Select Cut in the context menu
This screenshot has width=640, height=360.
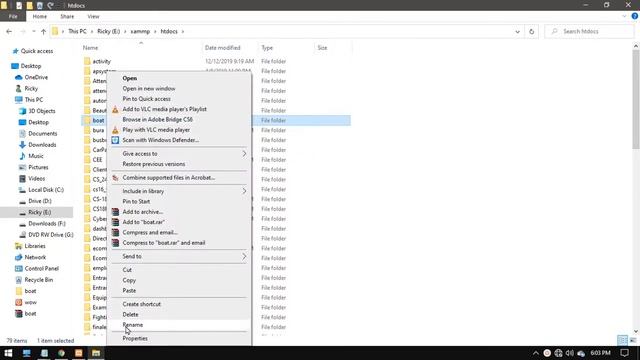(127, 270)
